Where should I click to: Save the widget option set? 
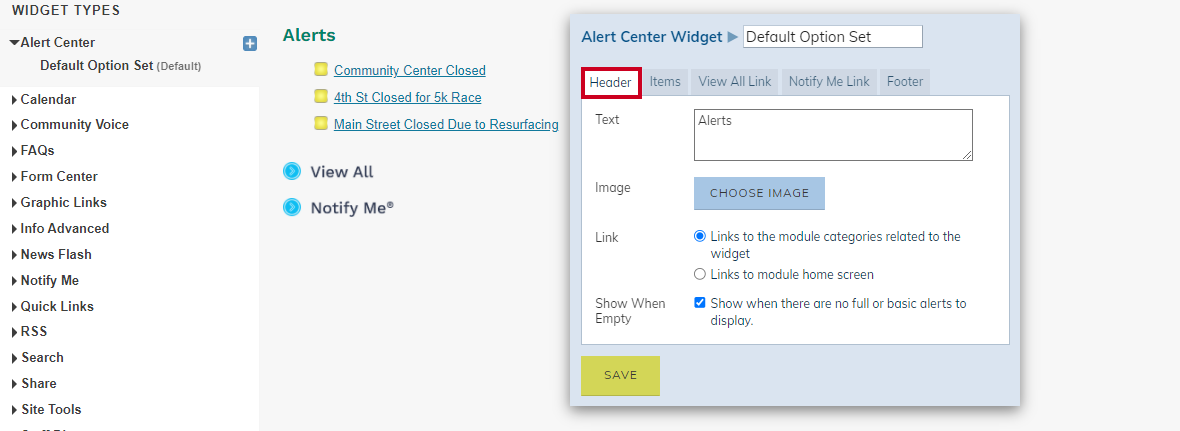click(x=620, y=375)
